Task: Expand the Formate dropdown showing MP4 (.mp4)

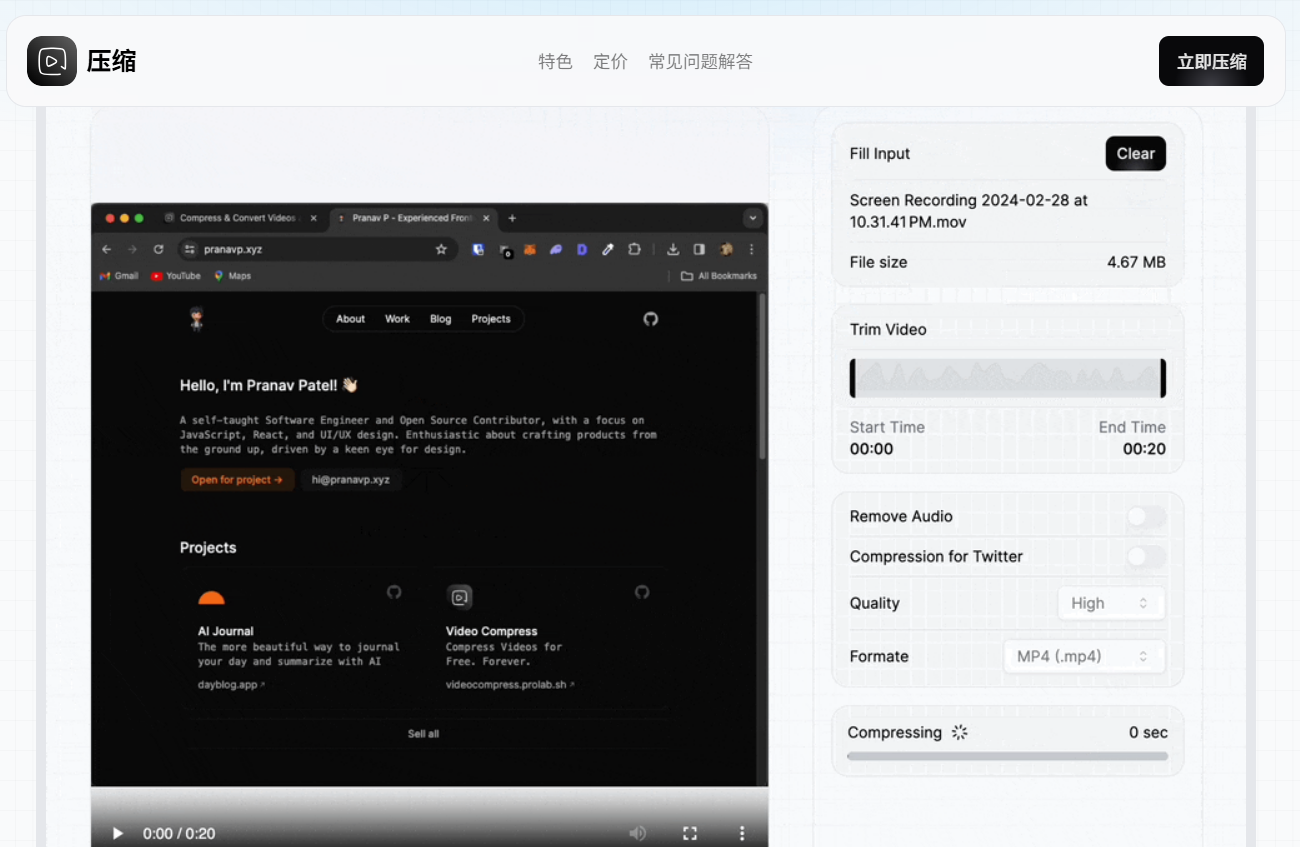Action: tap(1084, 656)
